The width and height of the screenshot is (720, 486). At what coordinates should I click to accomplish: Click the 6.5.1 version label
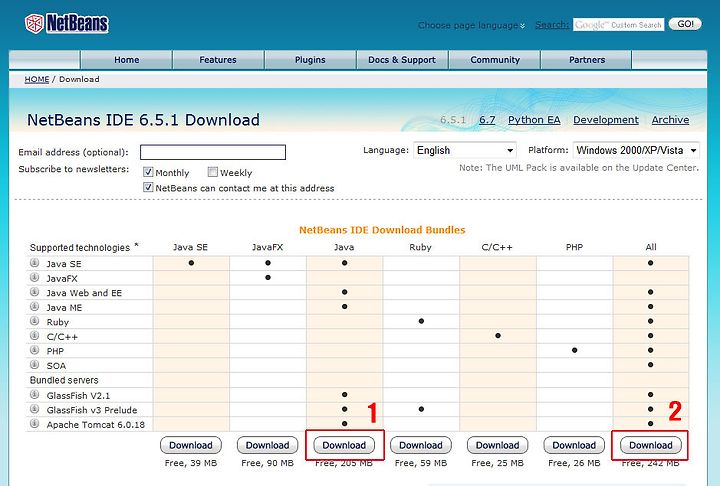[453, 119]
